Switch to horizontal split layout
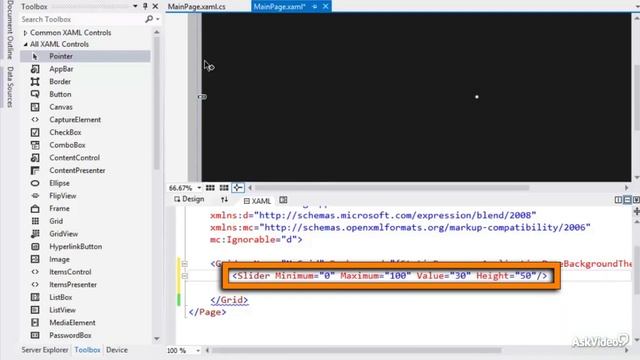The height and width of the screenshot is (360, 640). coord(627,200)
